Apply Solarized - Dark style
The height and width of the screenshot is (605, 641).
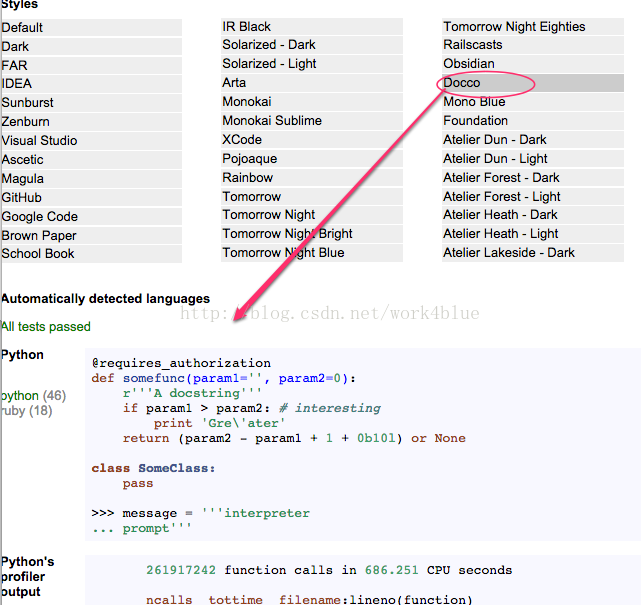[312, 45]
